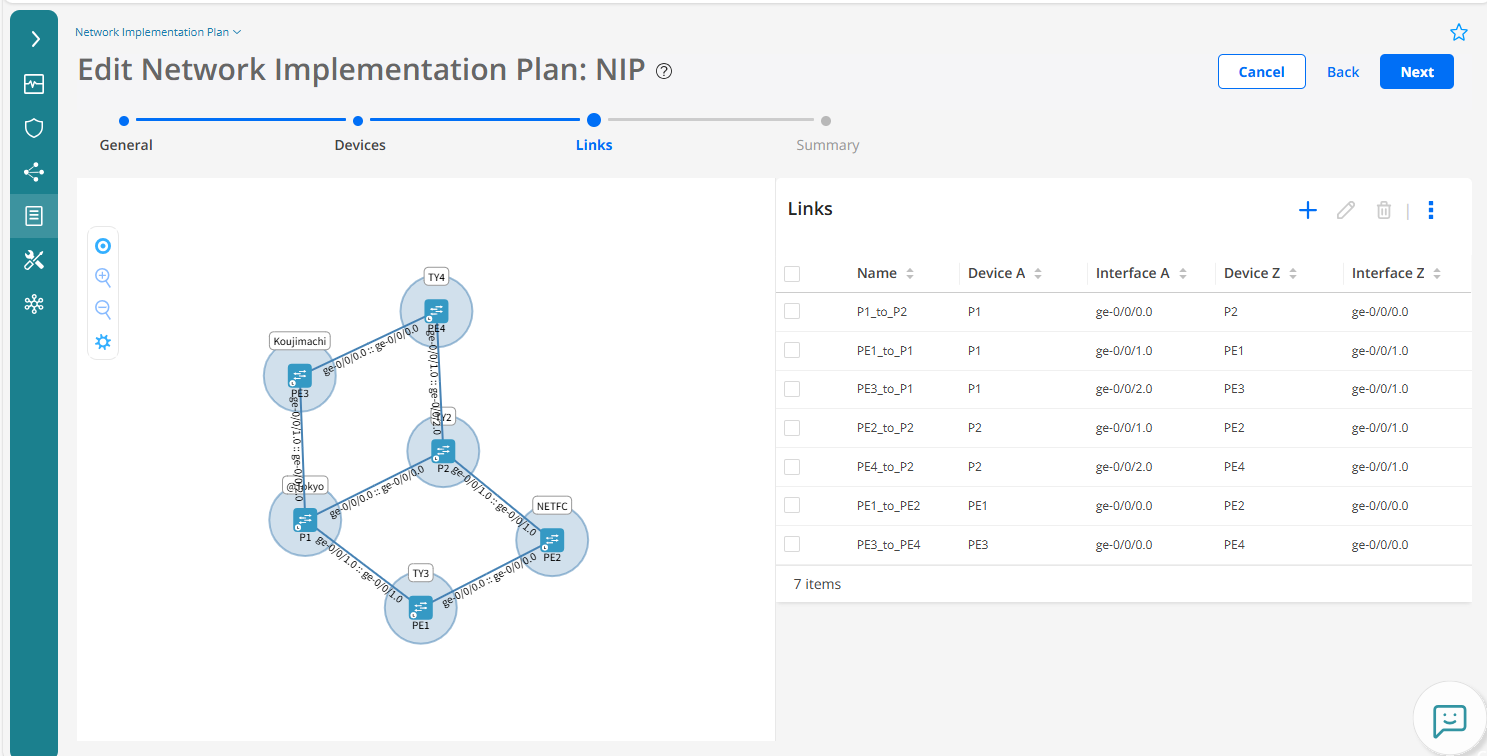Click the PE2 node in topology
The image size is (1487, 756).
point(551,540)
